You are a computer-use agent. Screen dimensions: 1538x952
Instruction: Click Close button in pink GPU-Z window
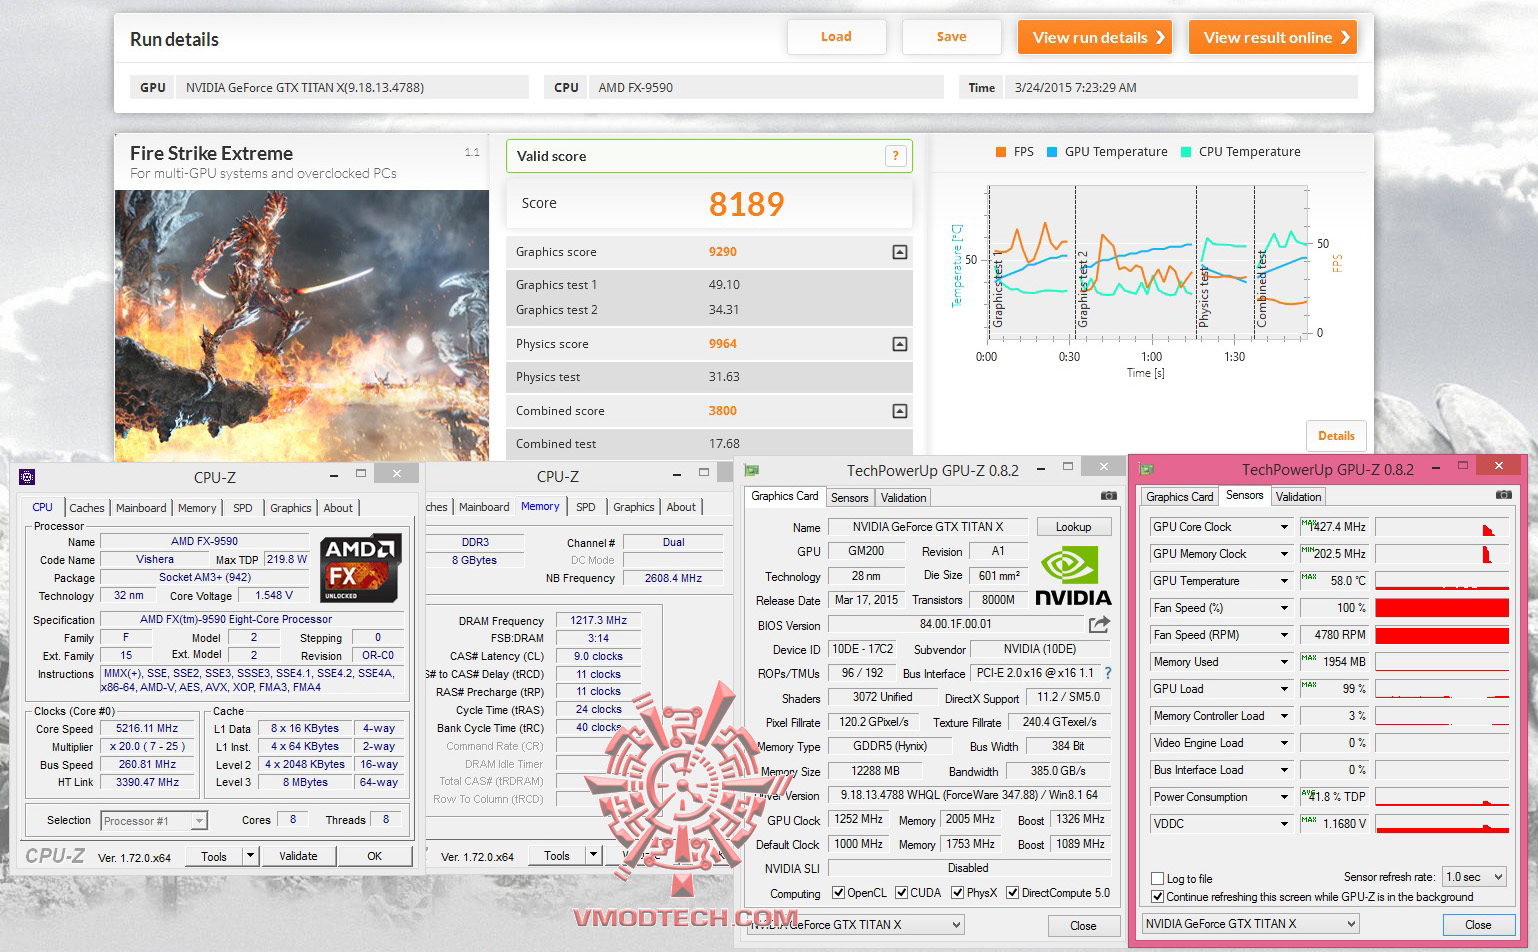(x=1478, y=925)
